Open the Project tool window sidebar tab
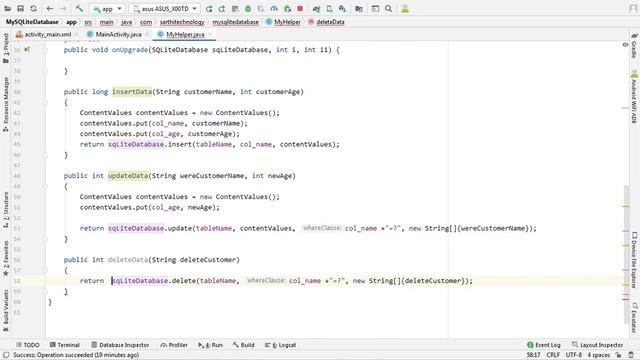 pyautogui.click(x=6, y=48)
